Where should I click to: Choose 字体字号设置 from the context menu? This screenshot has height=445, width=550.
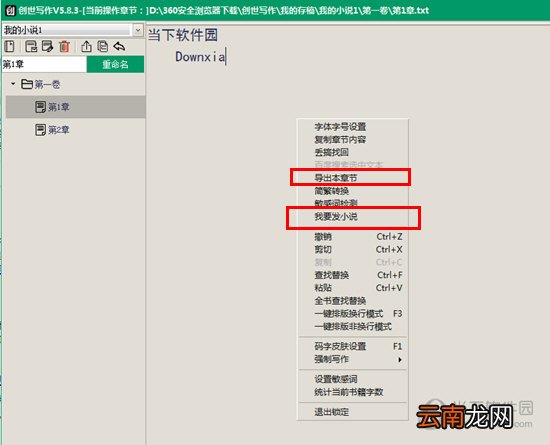click(353, 127)
